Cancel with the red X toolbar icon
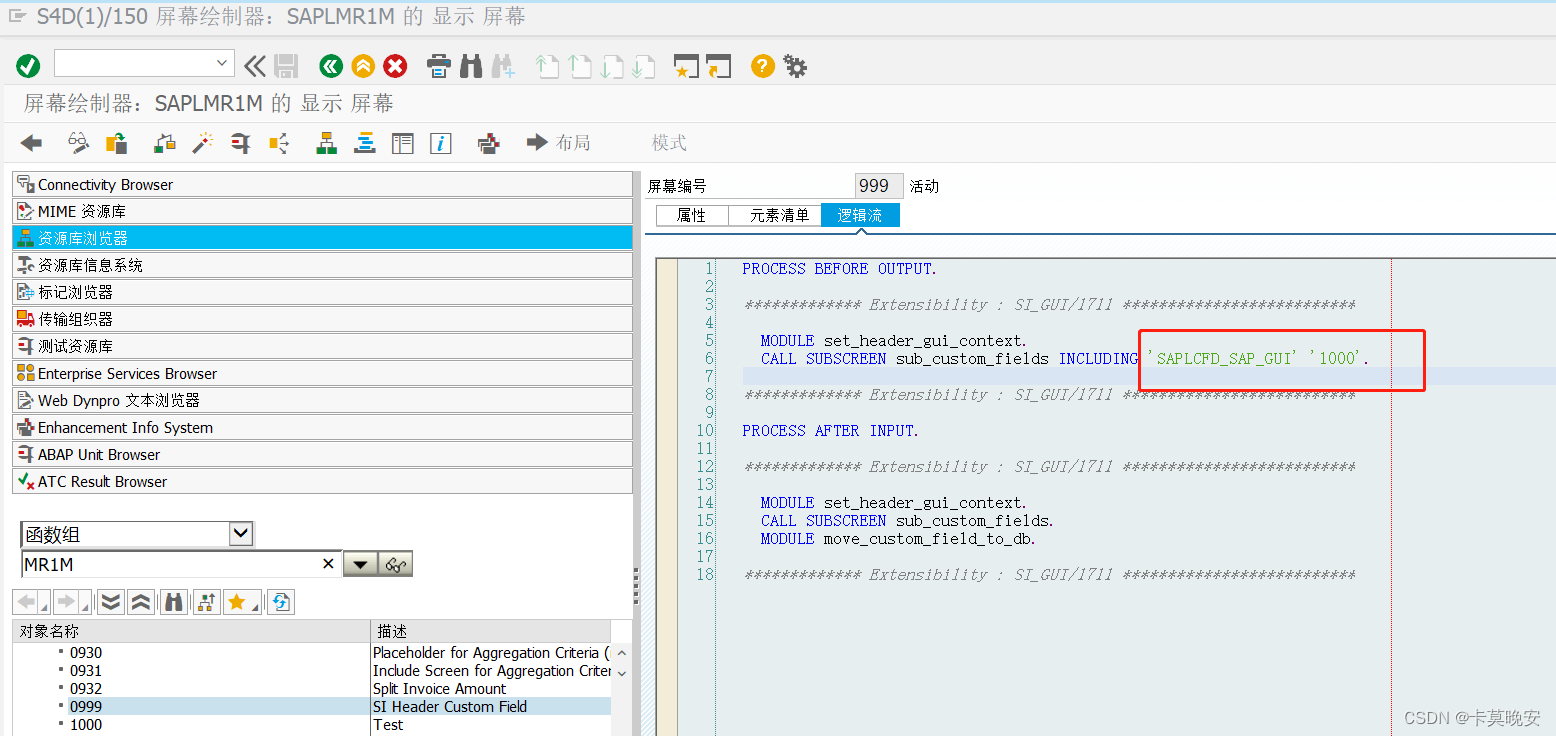 pyautogui.click(x=395, y=66)
